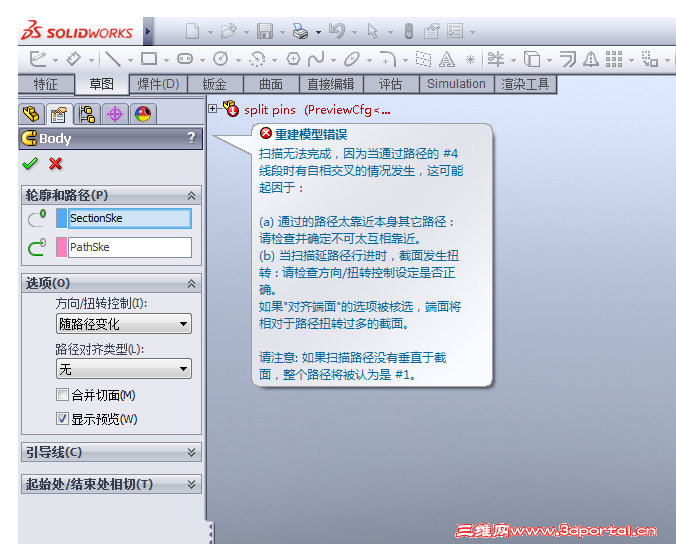Click the PathSke path field
Image resolution: width=676 pixels, height=544 pixels.
(130, 247)
